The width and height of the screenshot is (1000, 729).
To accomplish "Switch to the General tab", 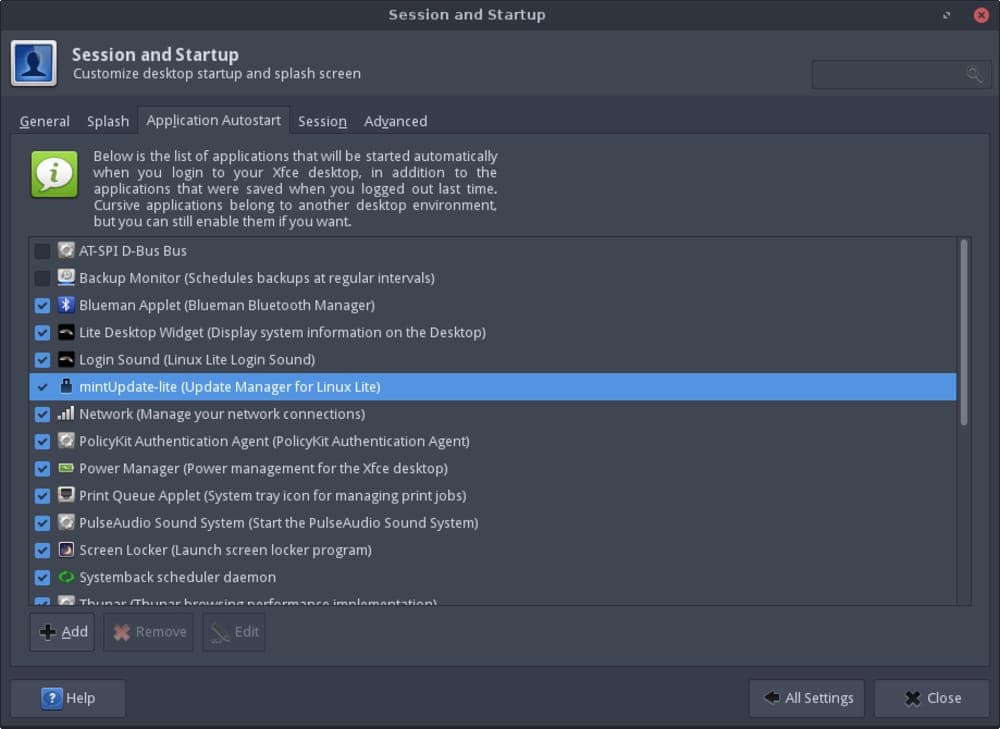I will tap(44, 121).
